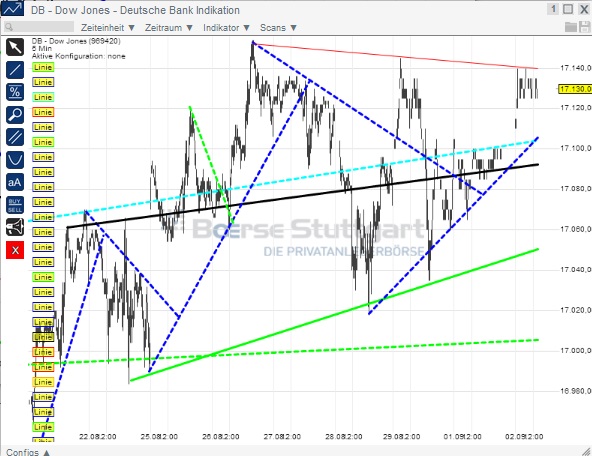Viewport: 592px width, 456px height.
Task: Click the 16.980,0 price axis label
Action: coord(575,391)
